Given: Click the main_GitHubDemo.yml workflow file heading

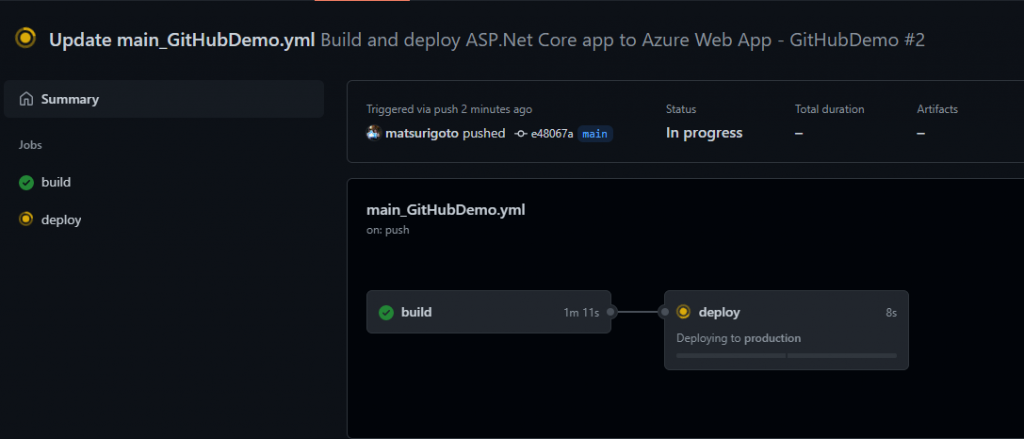Looking at the screenshot, I should pos(446,210).
